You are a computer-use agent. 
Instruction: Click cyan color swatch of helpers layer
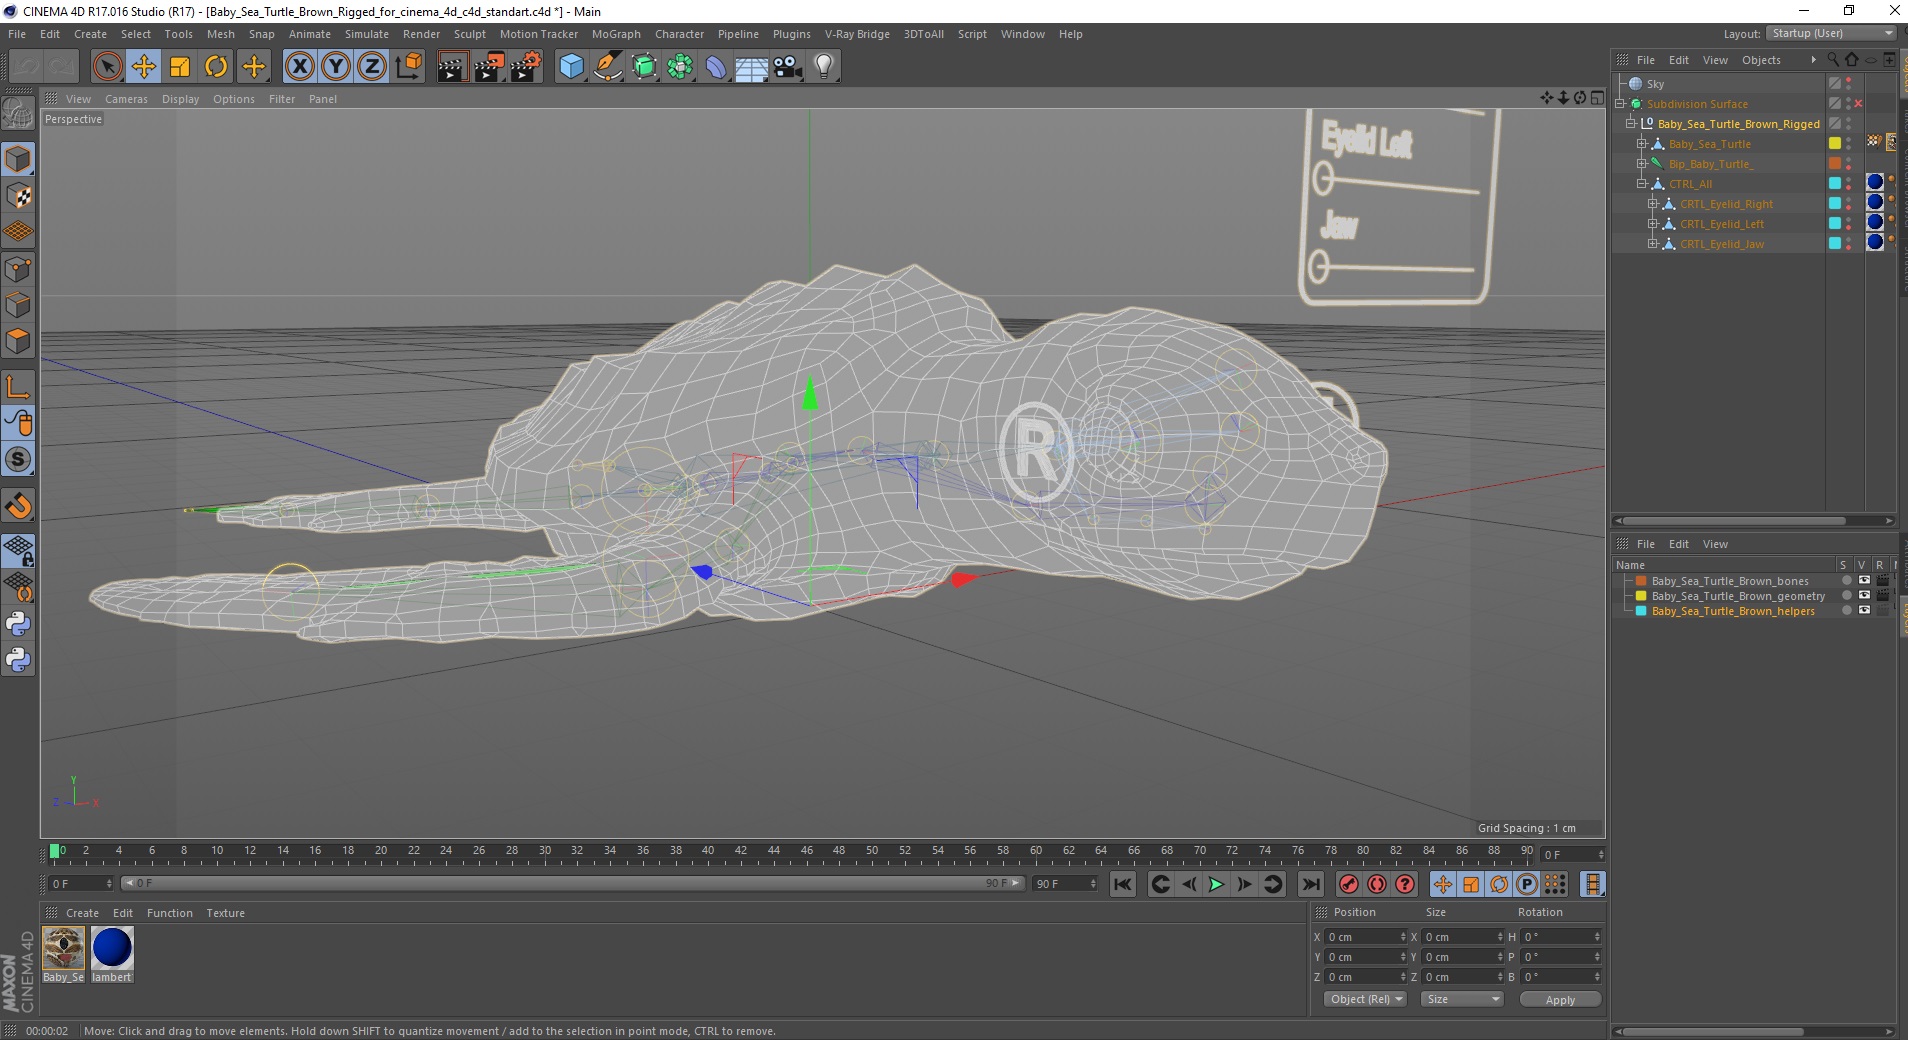(1641, 611)
